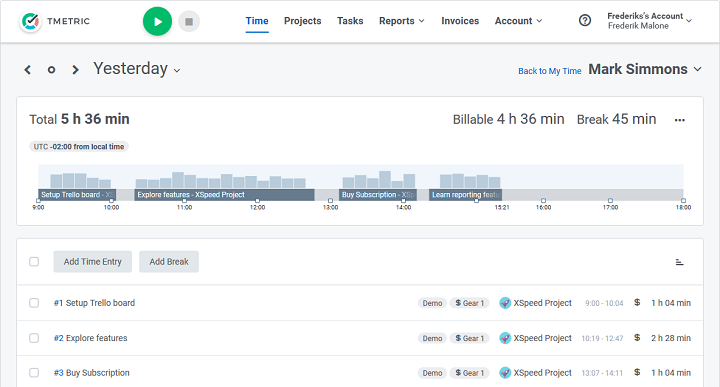Click the TMetric logo icon
Image resolution: width=720 pixels, height=387 pixels.
[30, 21]
